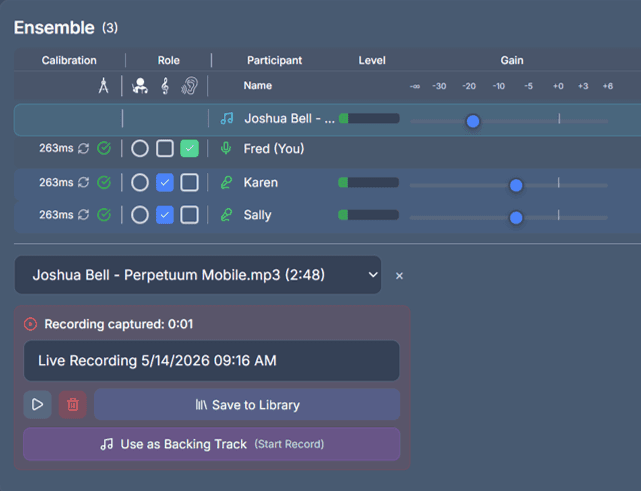
Task: Click the instrument icon beside Sally
Action: coord(226,215)
